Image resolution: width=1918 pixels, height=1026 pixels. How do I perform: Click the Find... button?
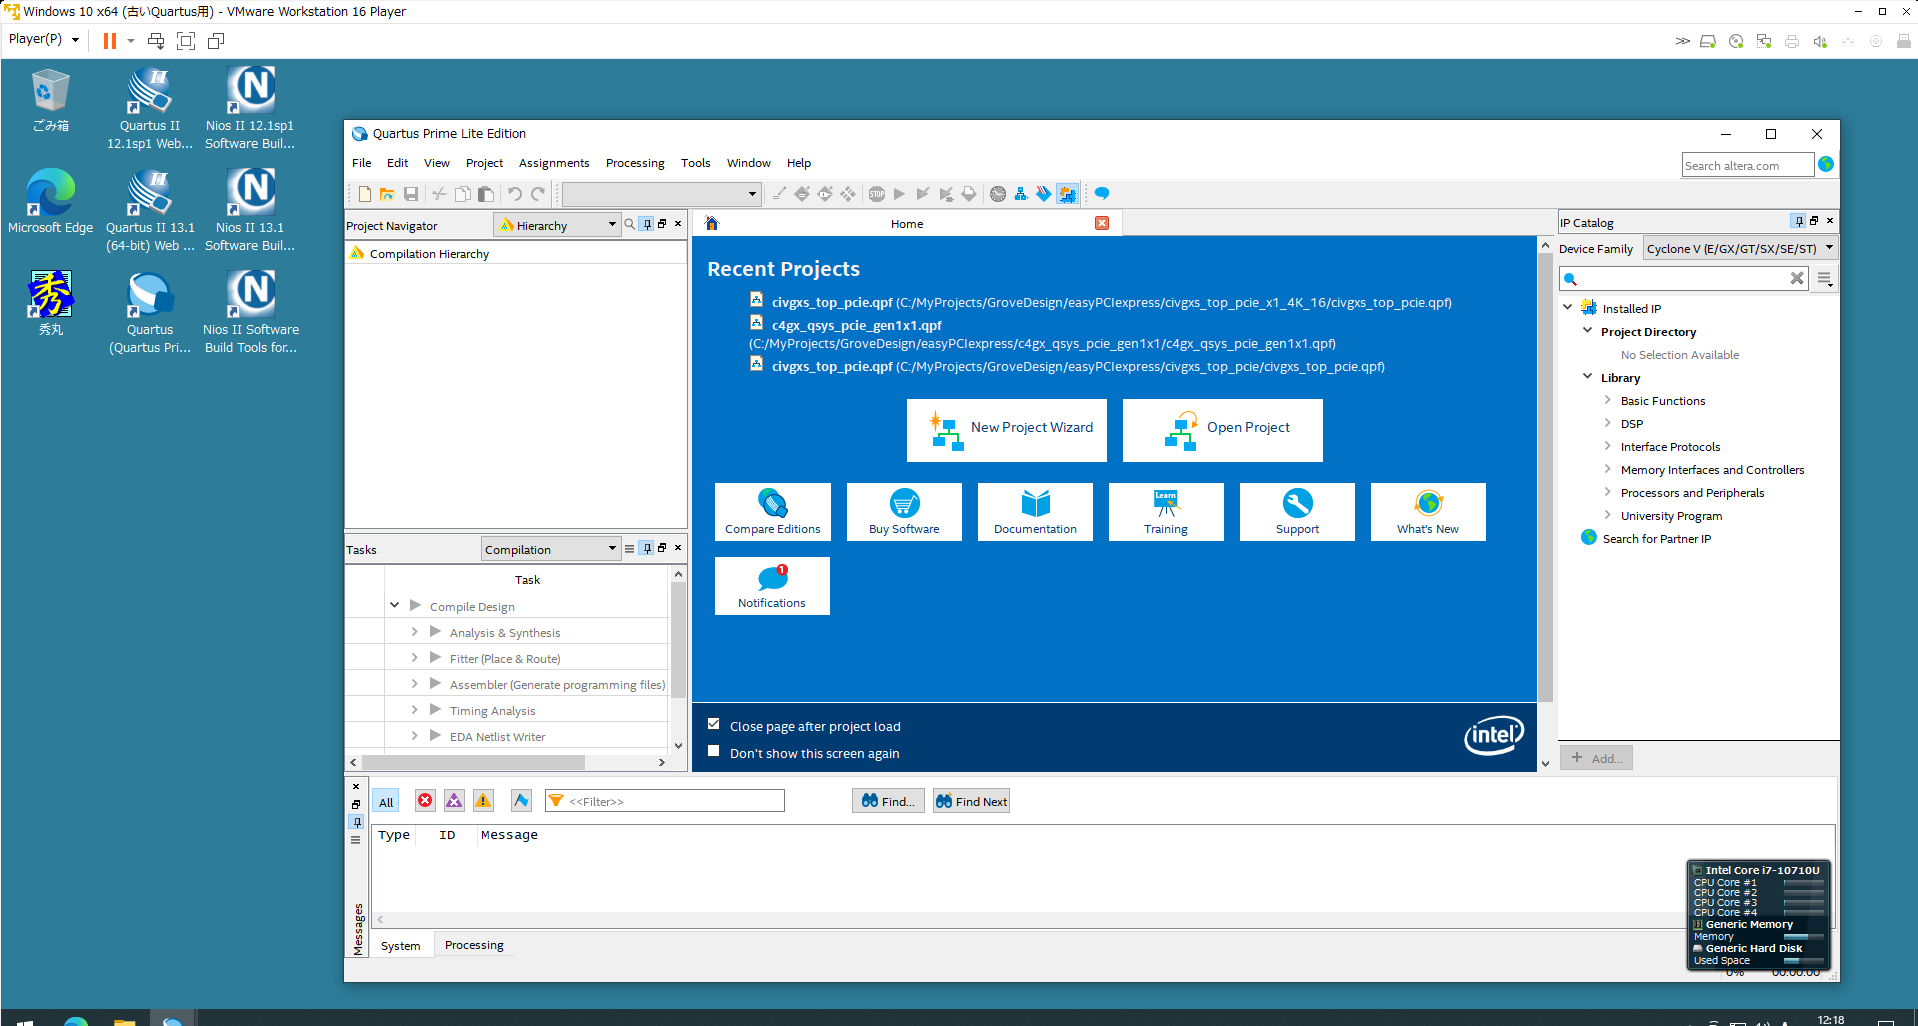(888, 801)
